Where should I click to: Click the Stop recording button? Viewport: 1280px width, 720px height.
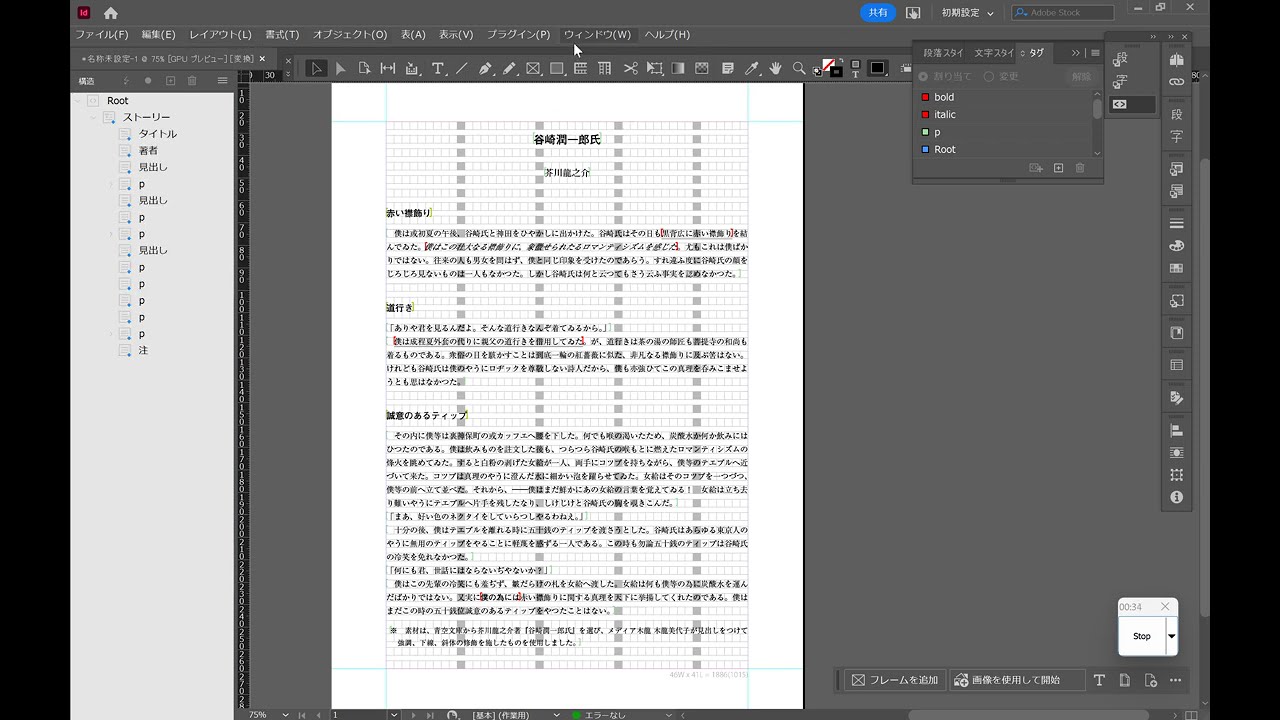pos(1142,636)
